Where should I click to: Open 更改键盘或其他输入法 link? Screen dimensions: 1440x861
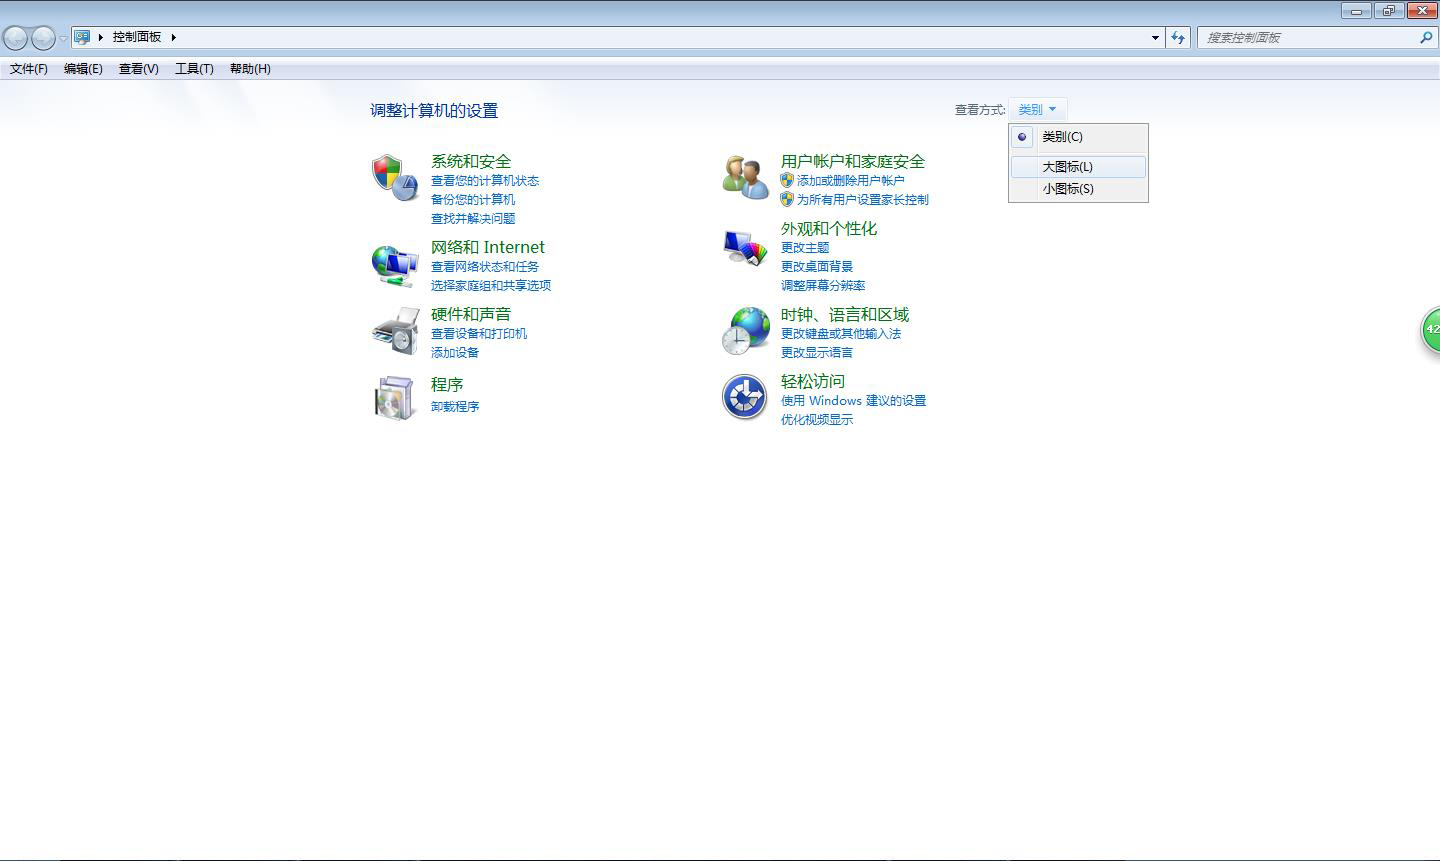click(x=841, y=334)
